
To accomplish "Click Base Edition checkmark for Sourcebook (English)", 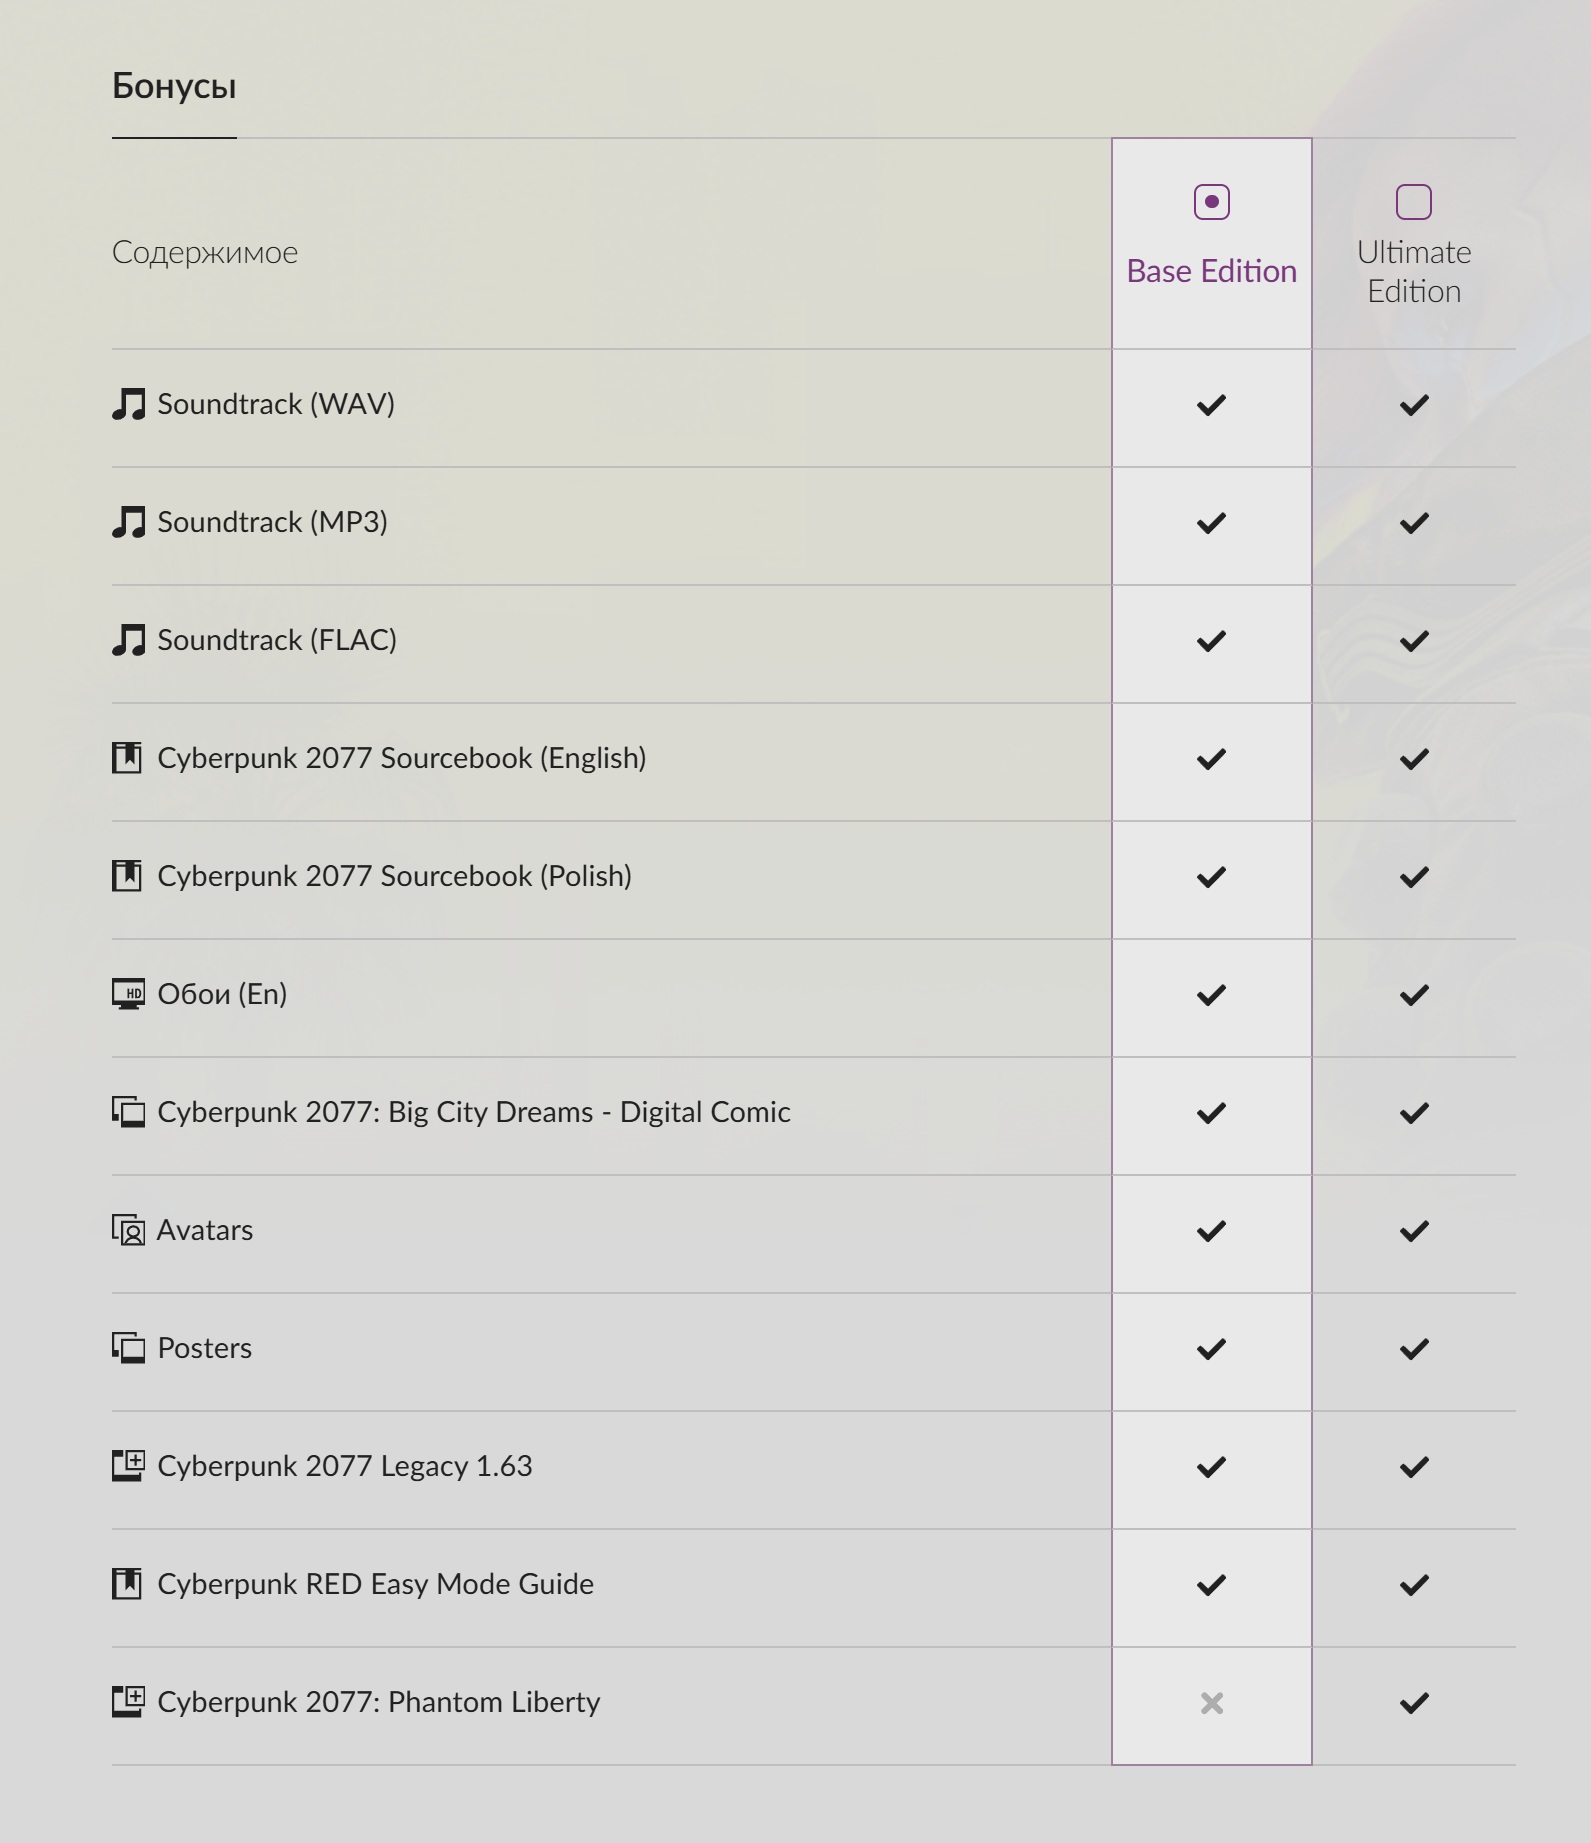I will point(1211,759).
